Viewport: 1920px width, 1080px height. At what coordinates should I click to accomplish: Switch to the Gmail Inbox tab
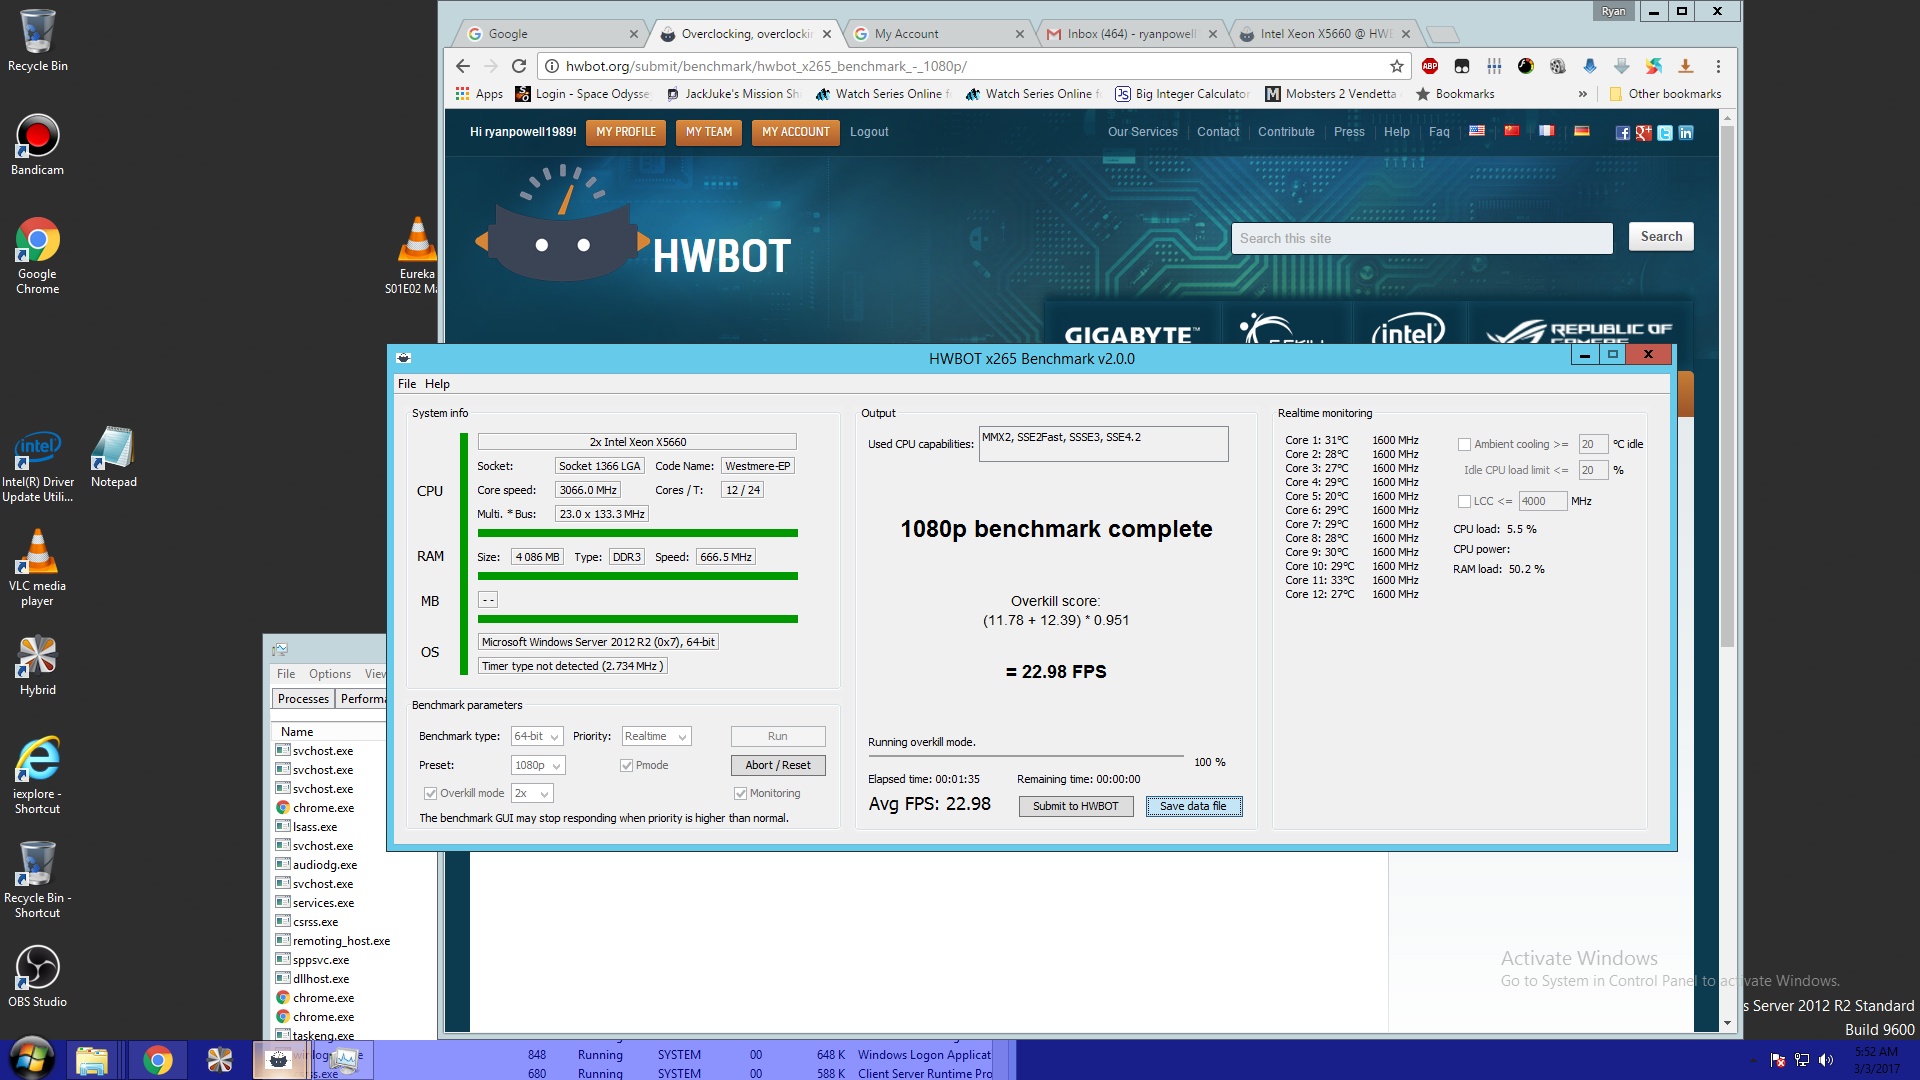coord(1132,34)
